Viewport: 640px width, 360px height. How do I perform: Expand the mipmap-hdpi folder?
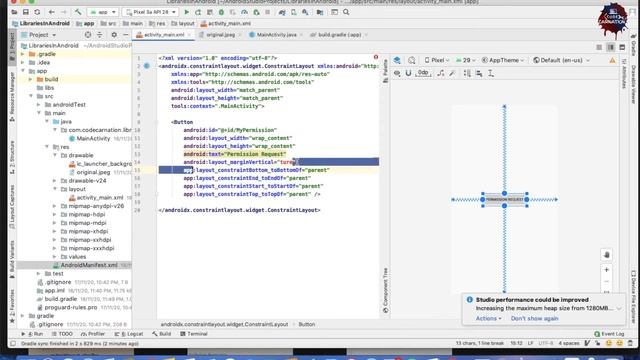(55, 214)
